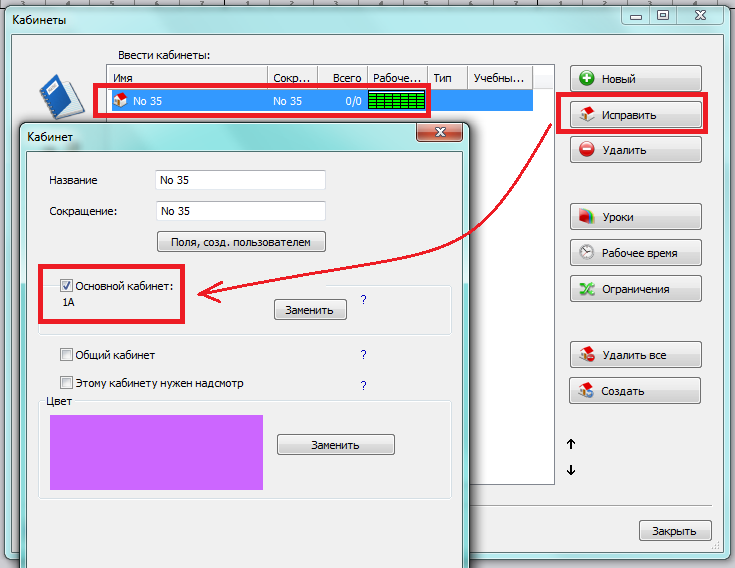735x568 pixels.
Task: Click Удалить все button
Action: (x=636, y=355)
